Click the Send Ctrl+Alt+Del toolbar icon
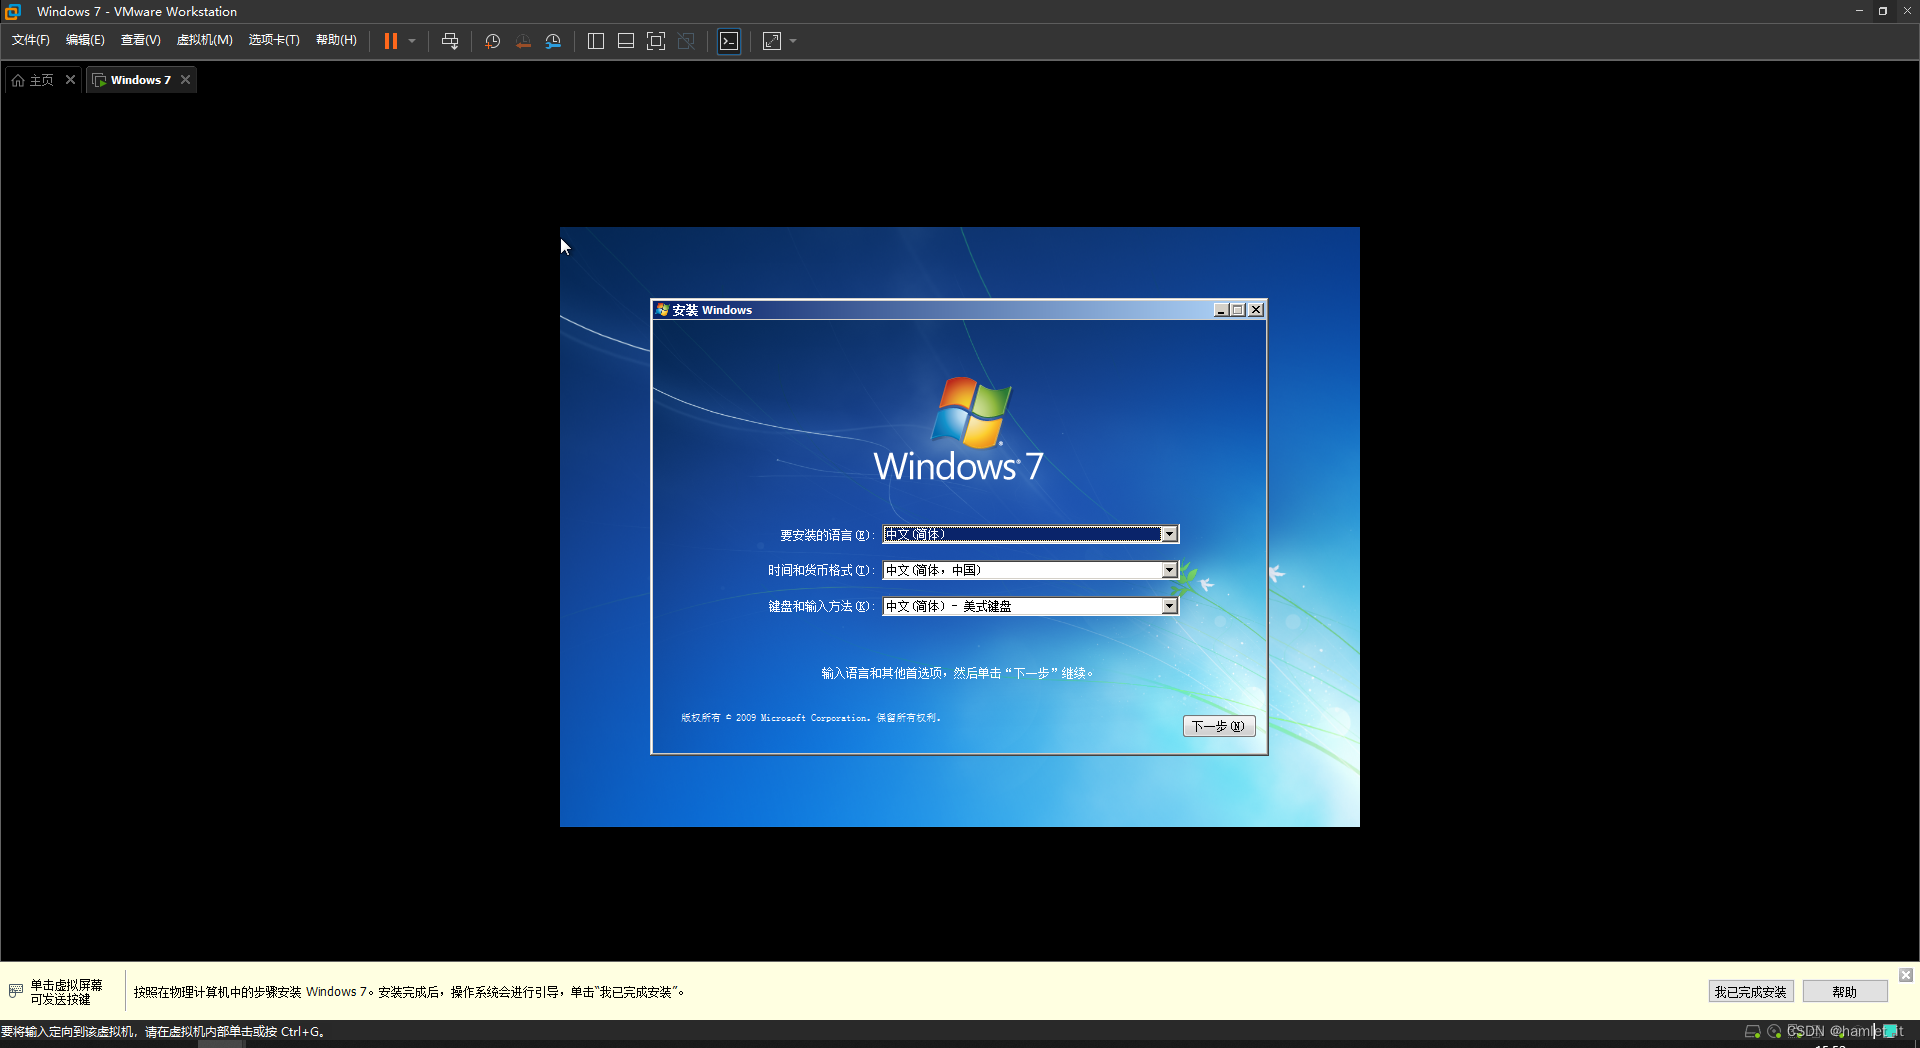The width and height of the screenshot is (1920, 1048). click(450, 41)
